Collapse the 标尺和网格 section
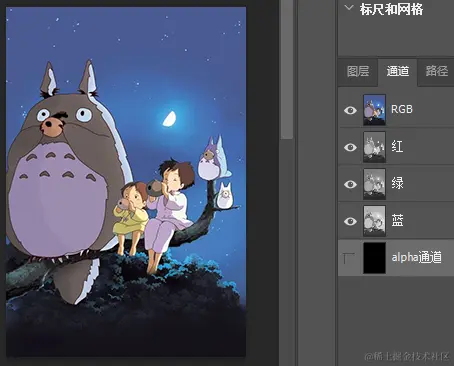This screenshot has height=366, width=454. pyautogui.click(x=349, y=7)
